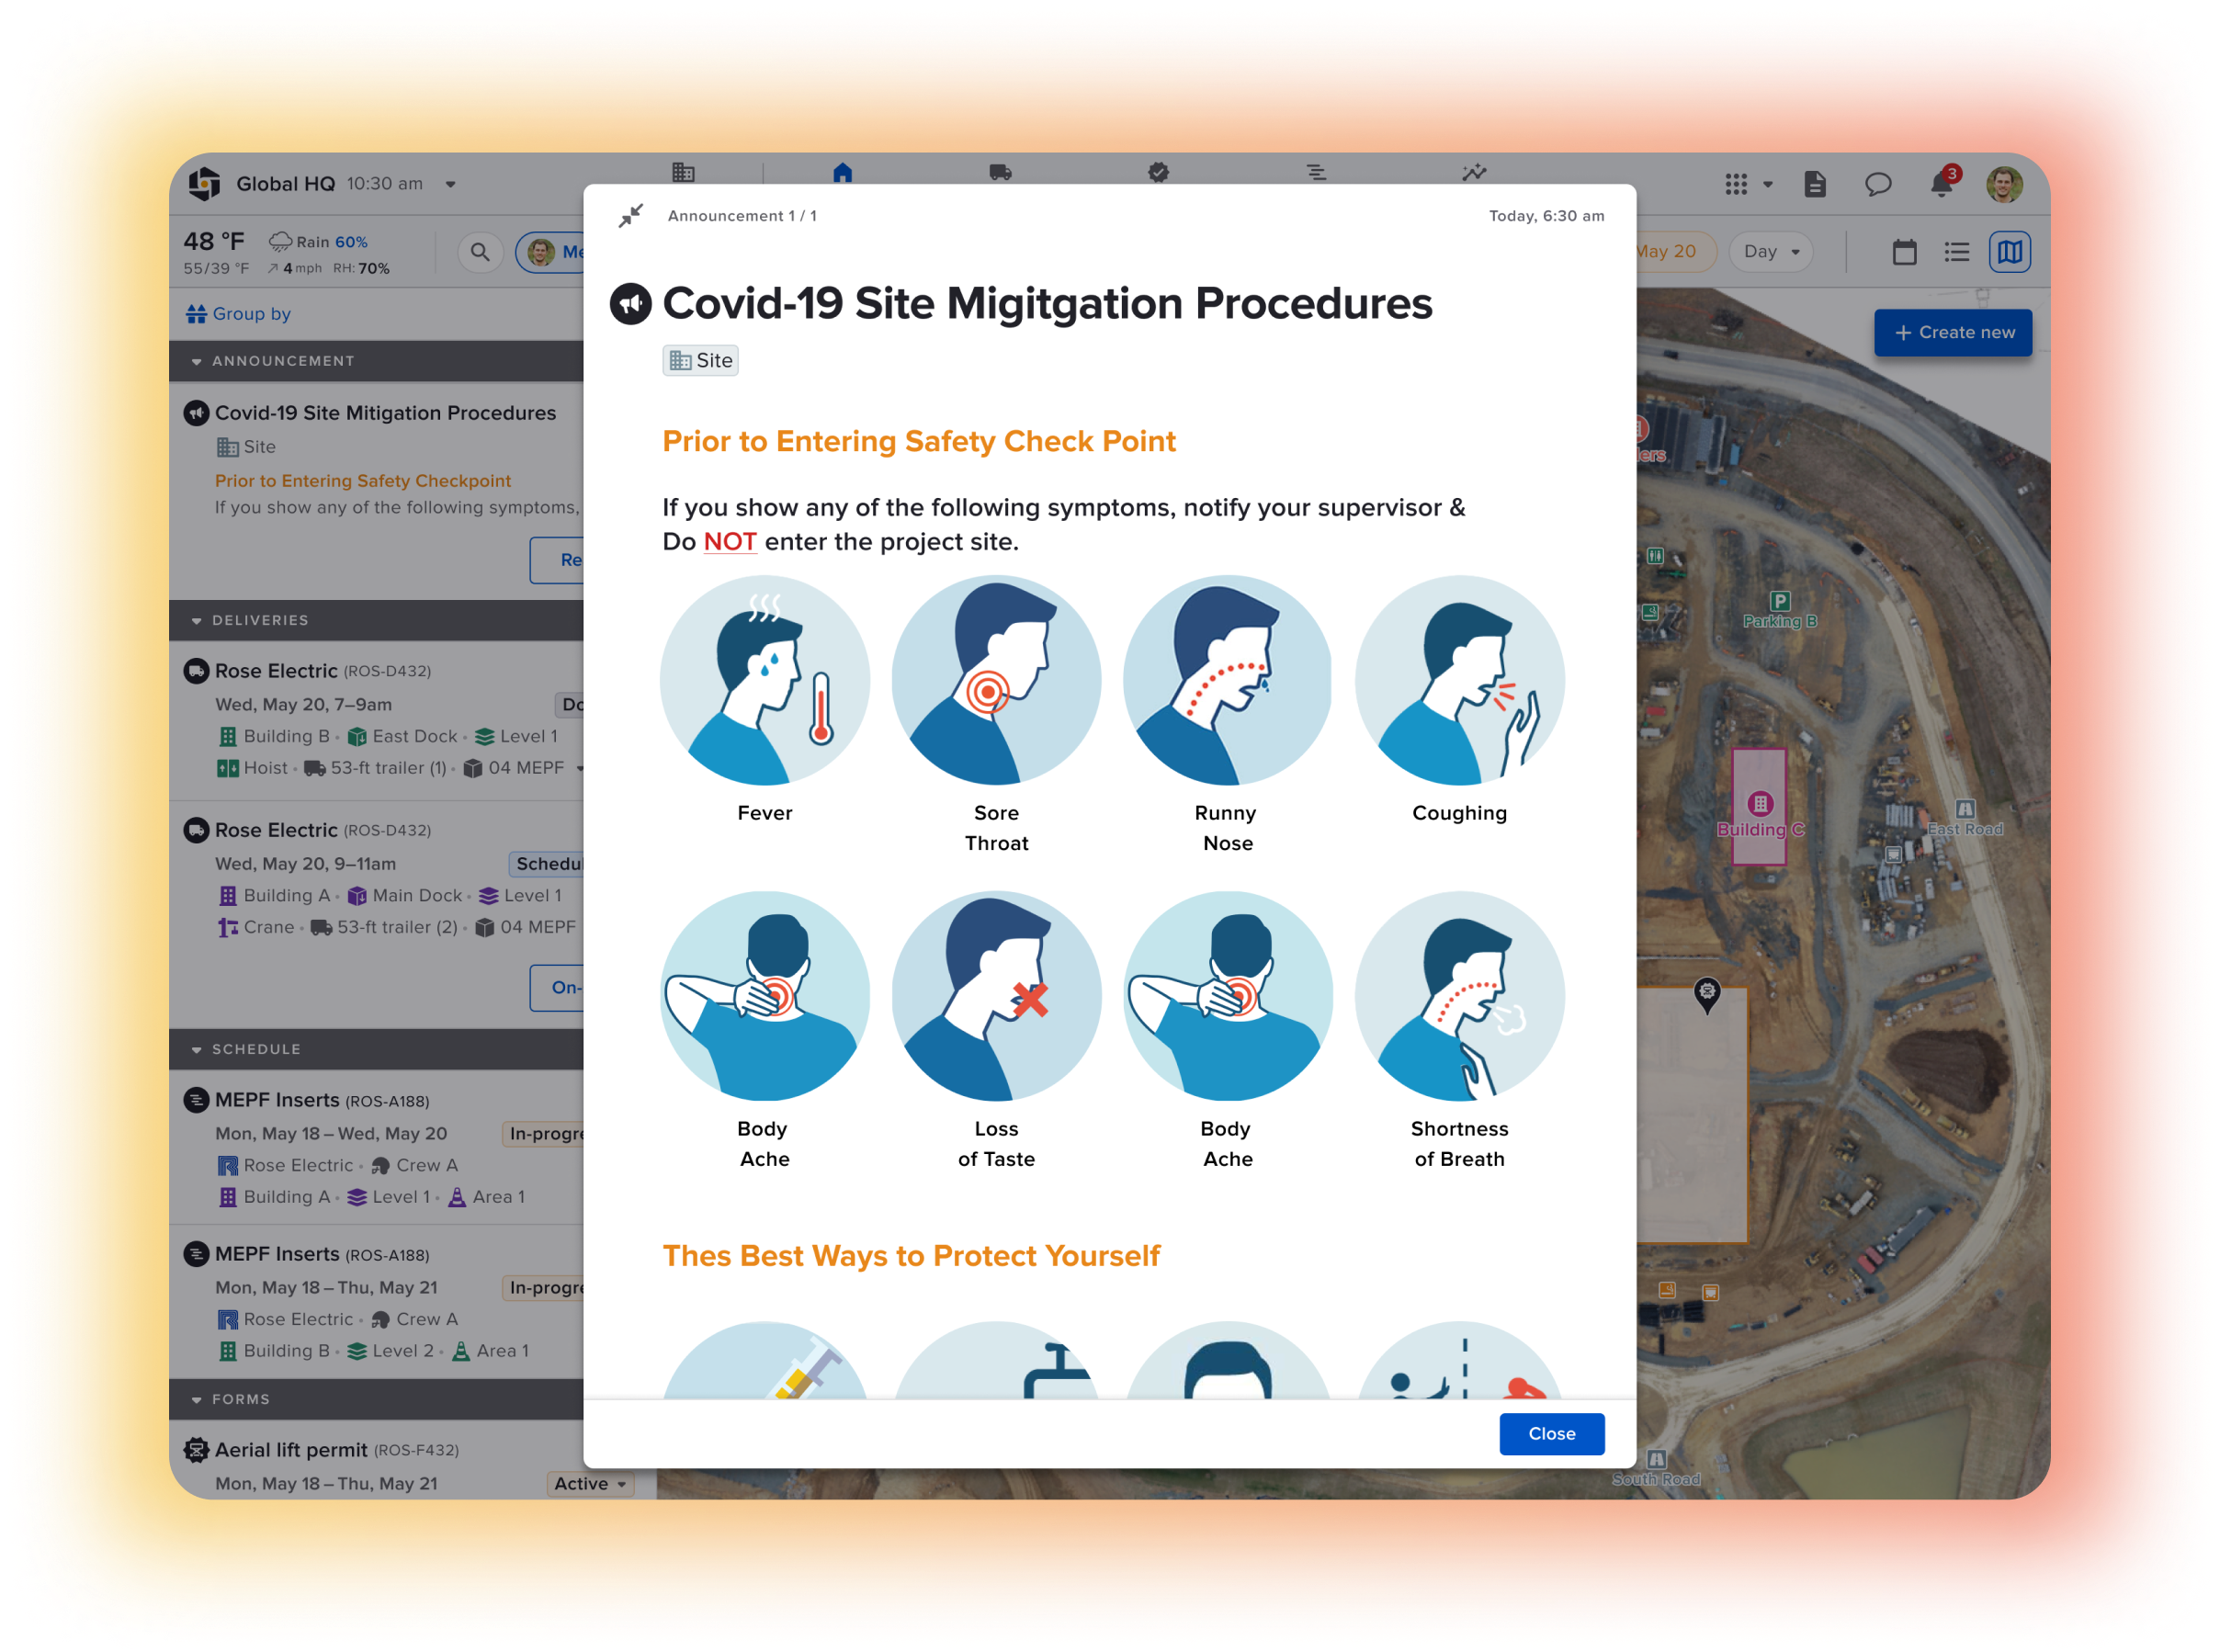Viewport: 2220px width, 1652px height.
Task: Open the analytics chart icon in top navigation
Action: [x=1474, y=172]
